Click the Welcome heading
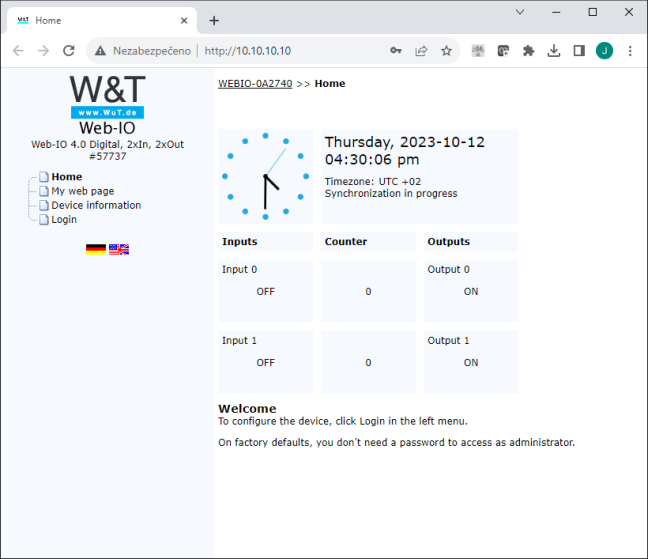 pyautogui.click(x=247, y=409)
